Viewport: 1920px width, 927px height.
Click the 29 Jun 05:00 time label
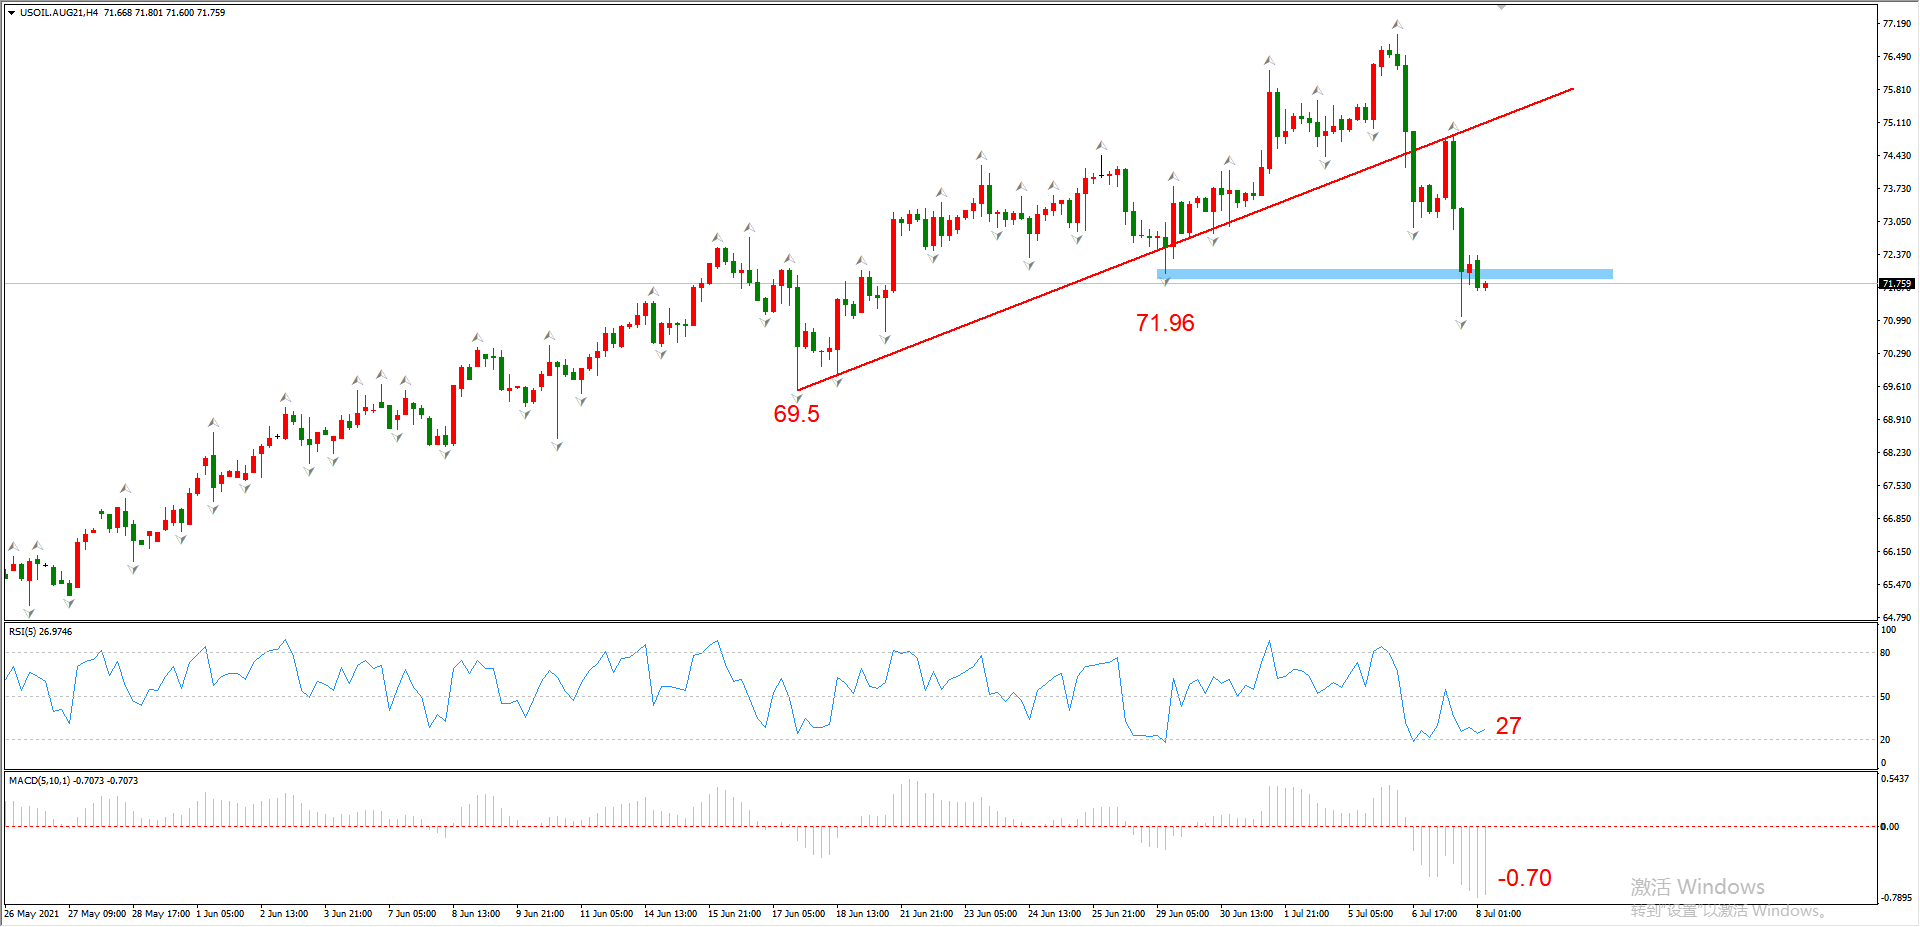click(x=1182, y=914)
